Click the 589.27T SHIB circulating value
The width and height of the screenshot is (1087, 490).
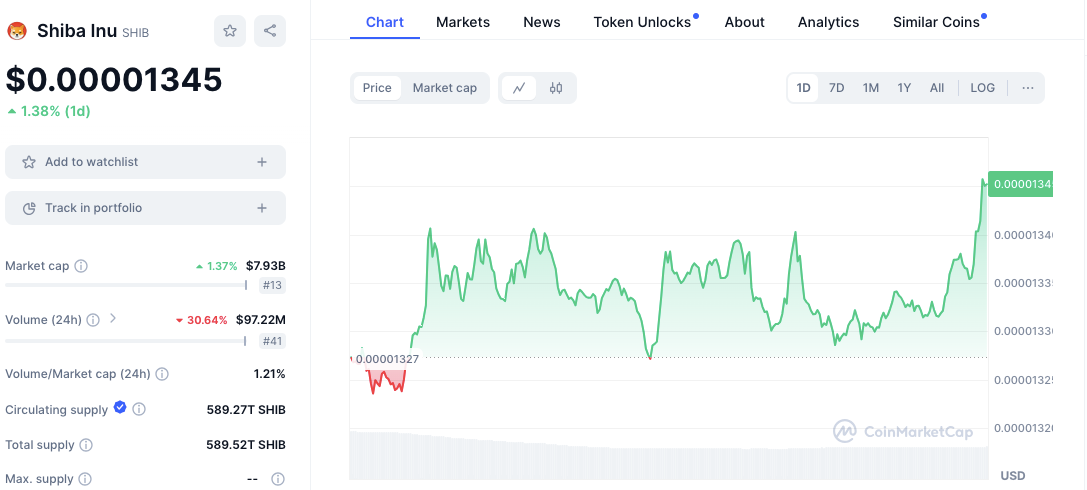click(x=246, y=410)
